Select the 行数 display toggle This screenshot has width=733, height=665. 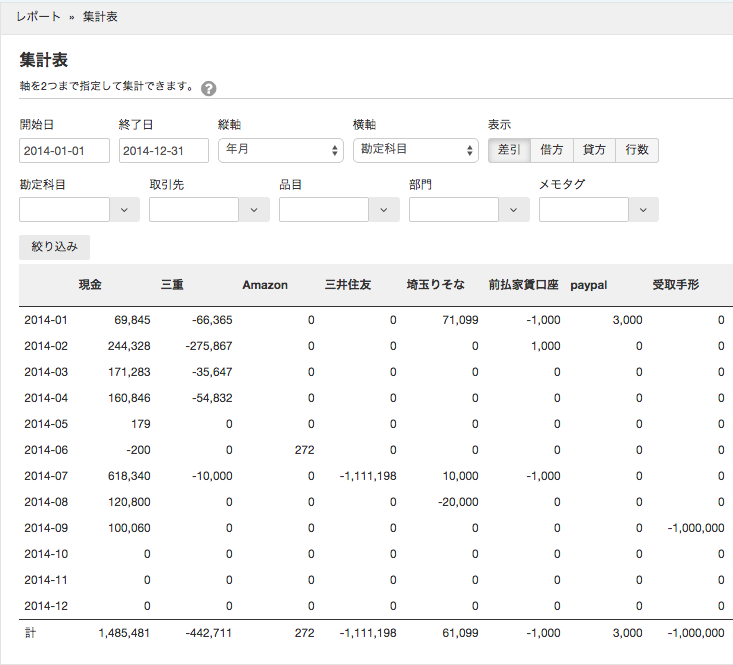click(x=637, y=150)
